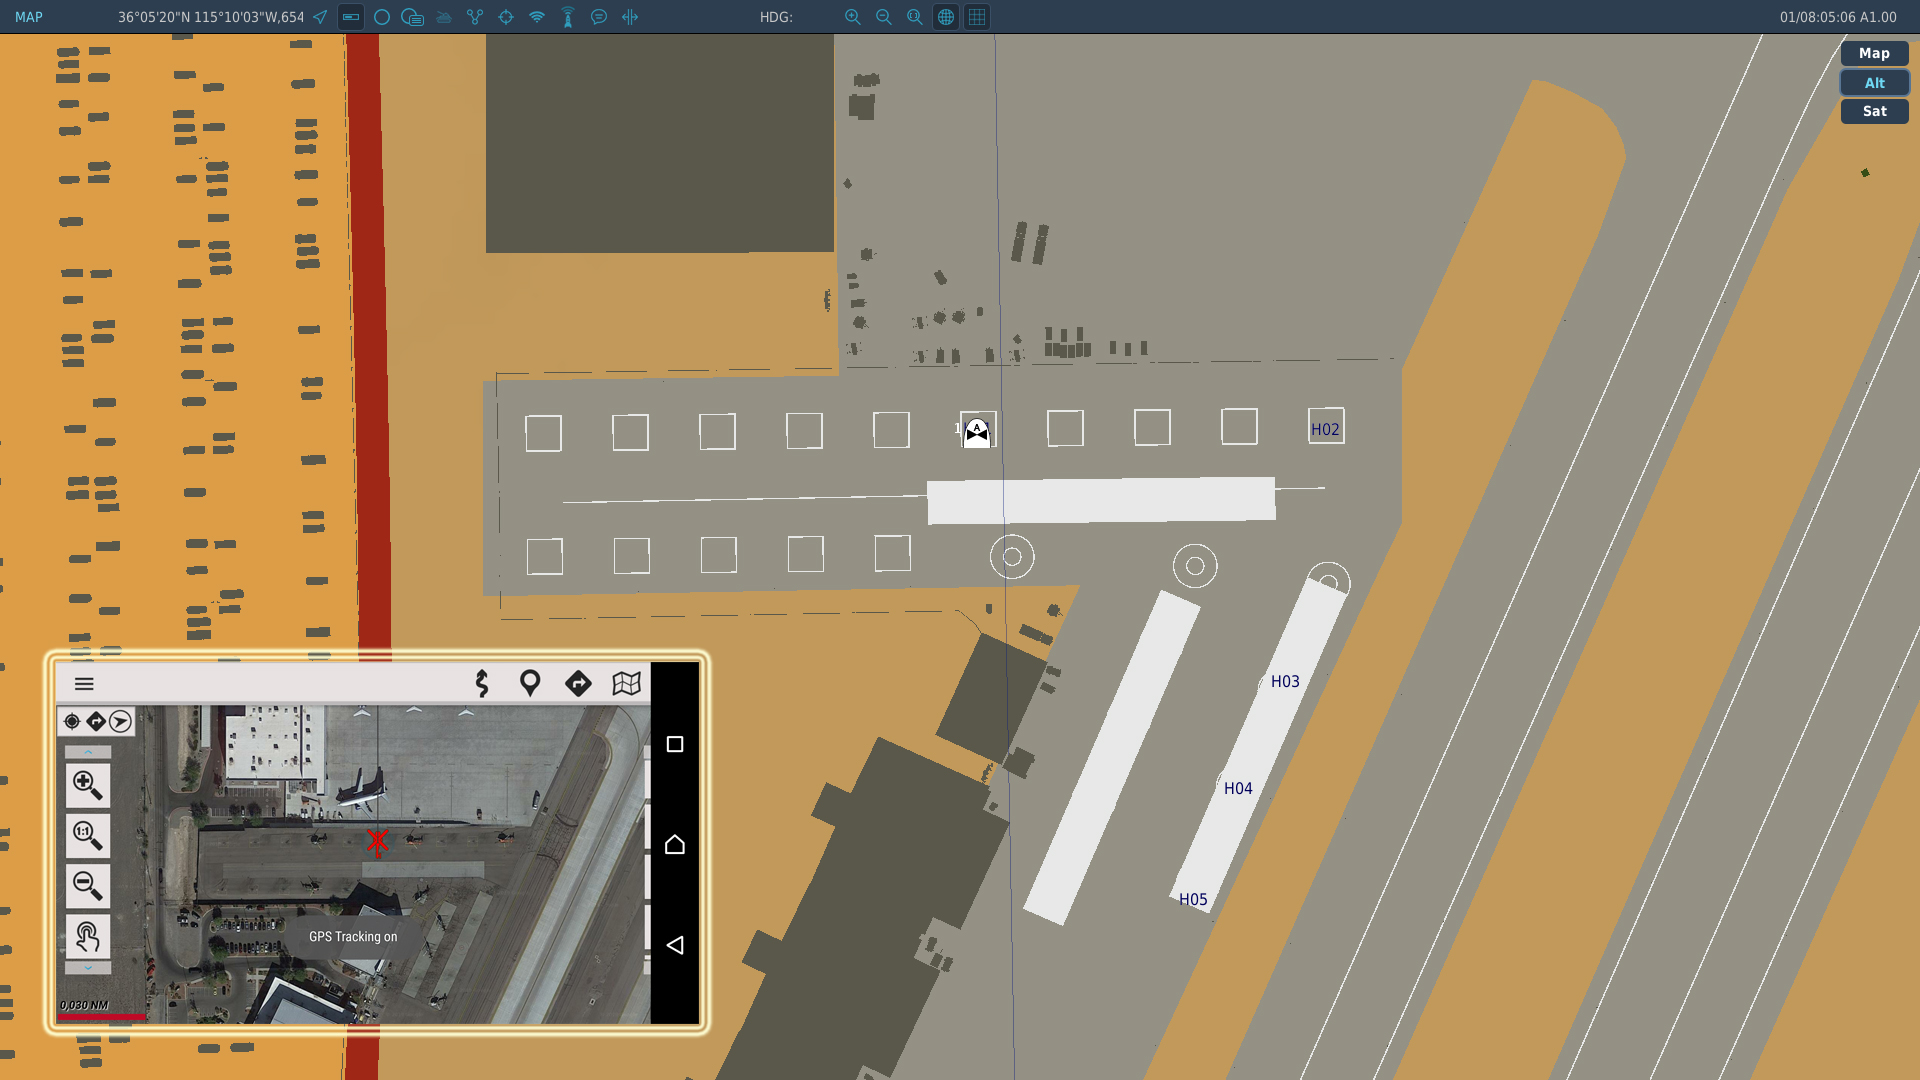
Task: Click the rocket antenna icon in toolbar
Action: pos(568,17)
